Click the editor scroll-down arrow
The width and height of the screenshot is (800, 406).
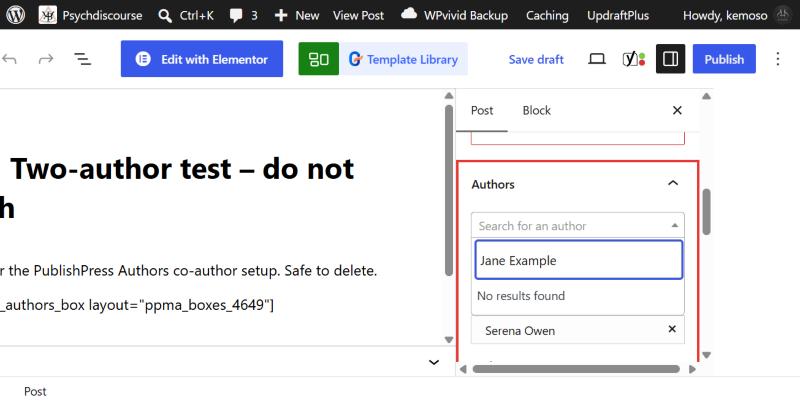pyautogui.click(x=449, y=340)
